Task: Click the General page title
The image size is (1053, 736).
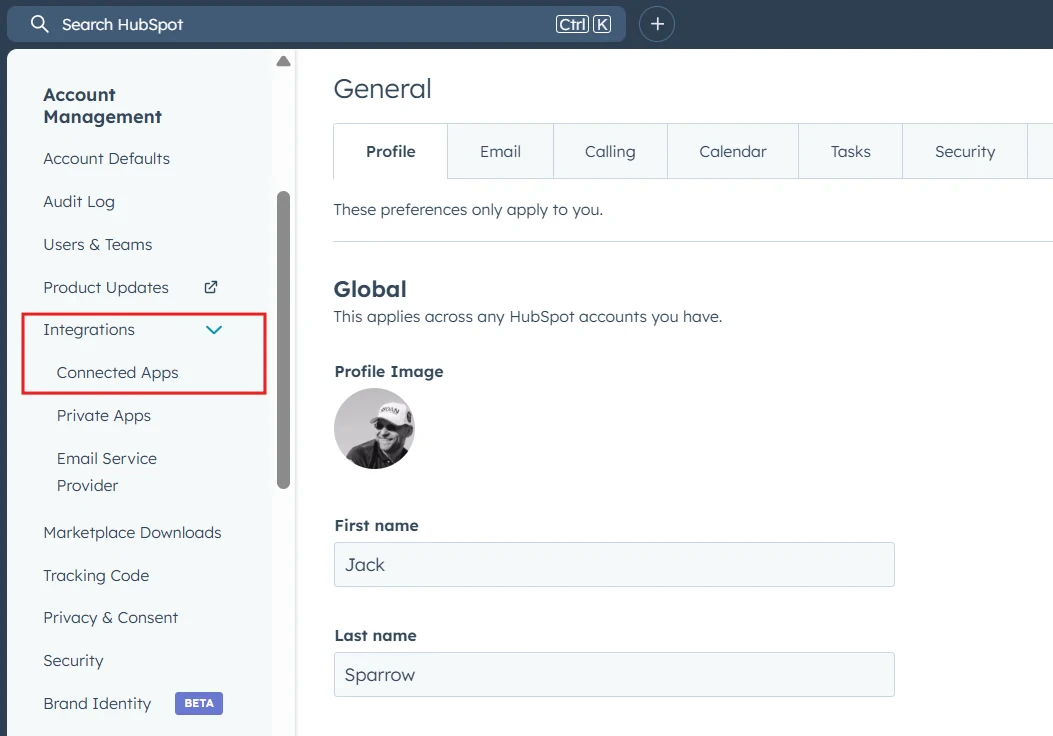Action: [x=383, y=89]
